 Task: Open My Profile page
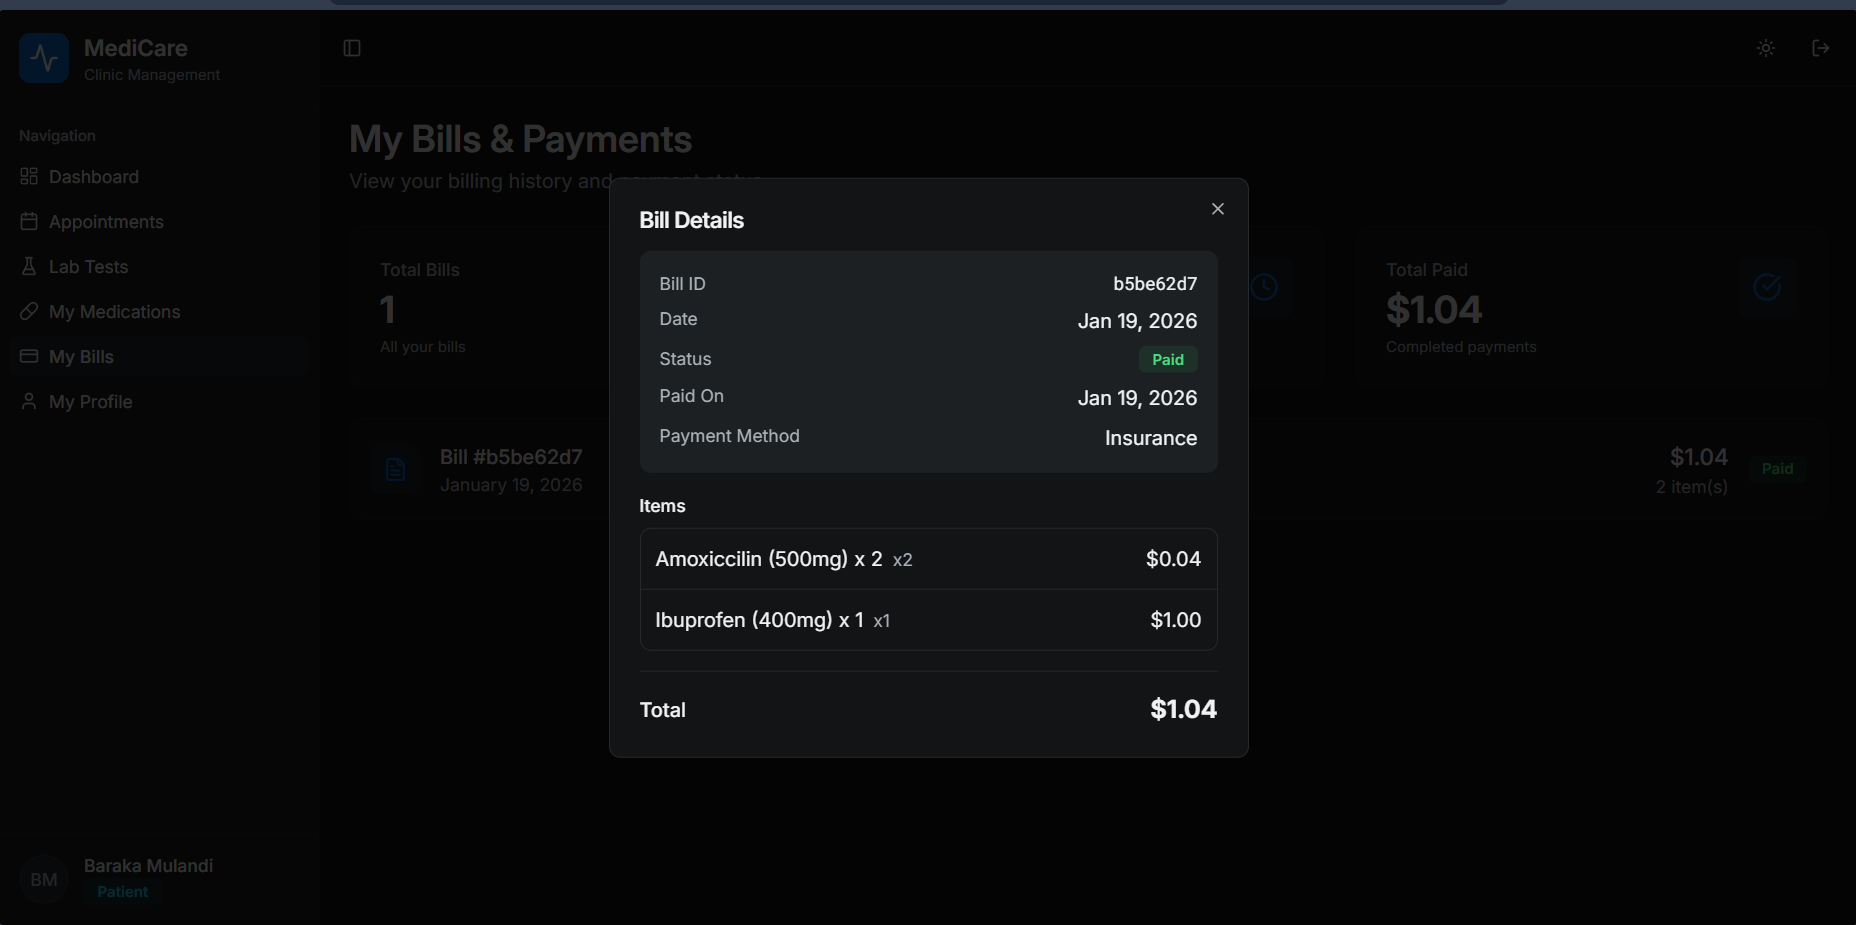pos(90,402)
